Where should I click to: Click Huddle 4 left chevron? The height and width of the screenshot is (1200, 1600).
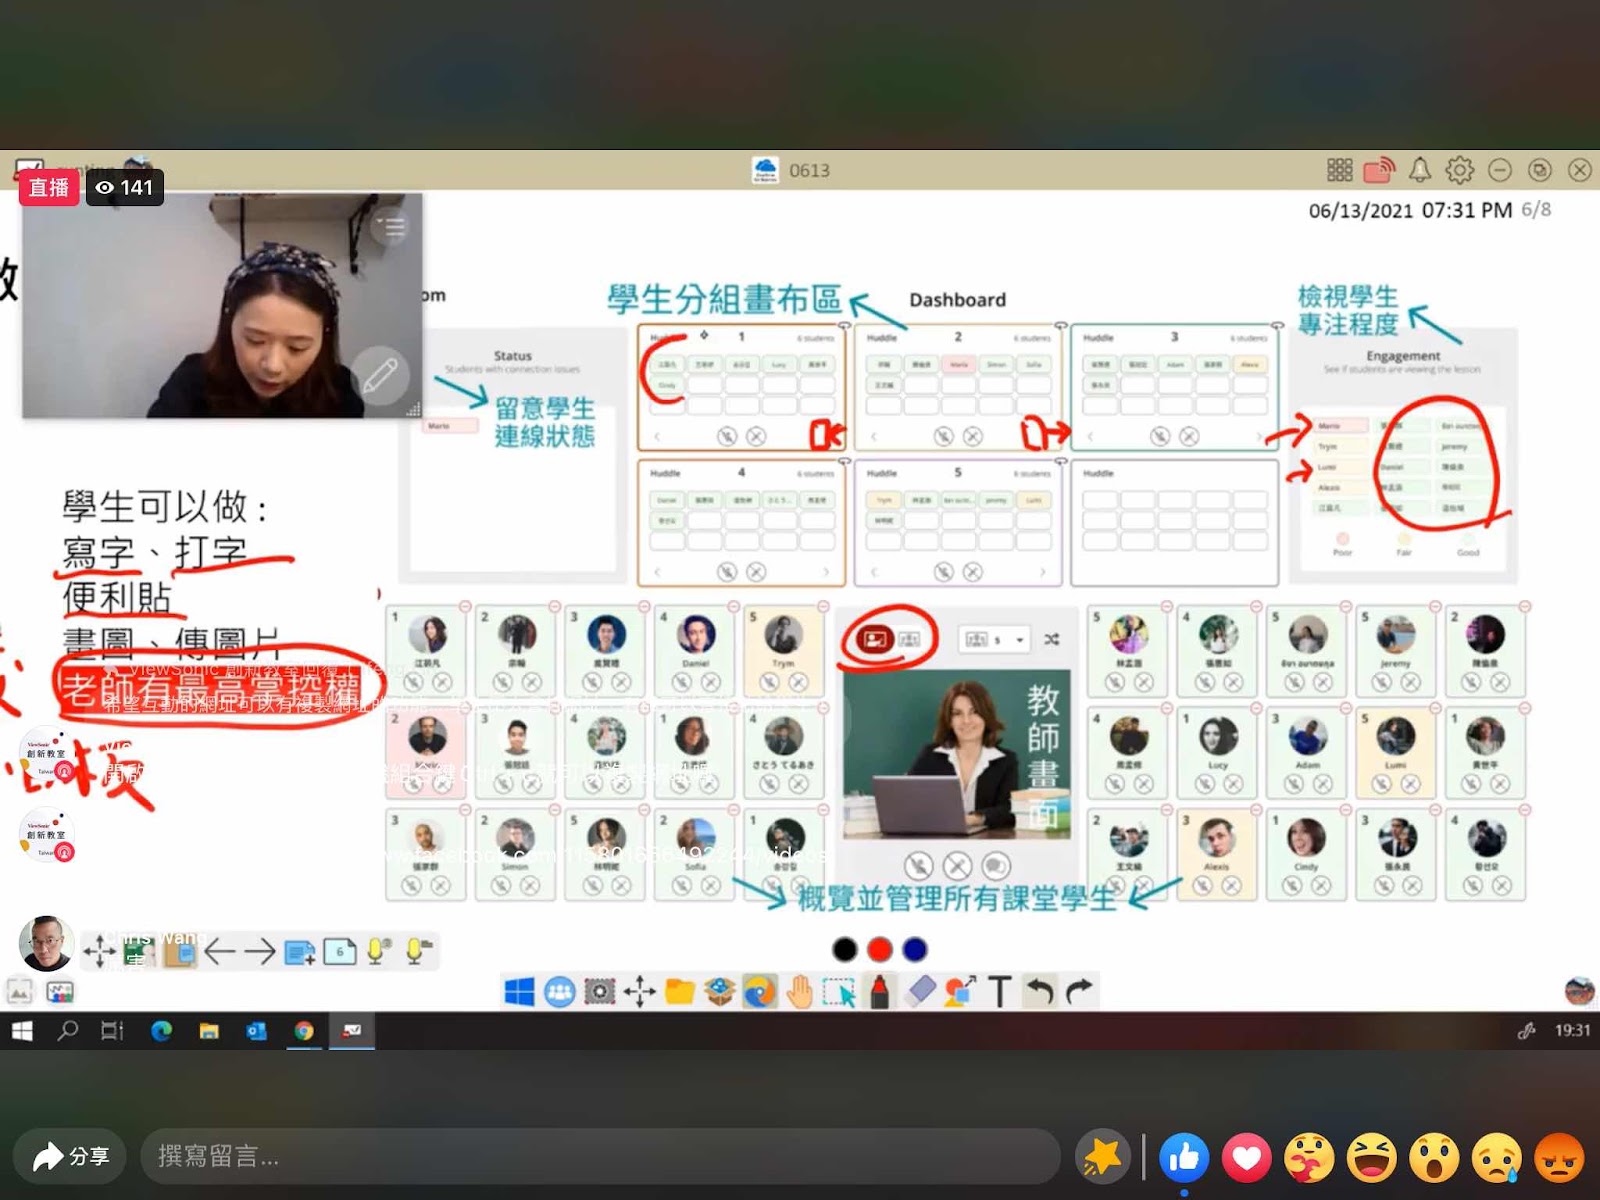[657, 572]
